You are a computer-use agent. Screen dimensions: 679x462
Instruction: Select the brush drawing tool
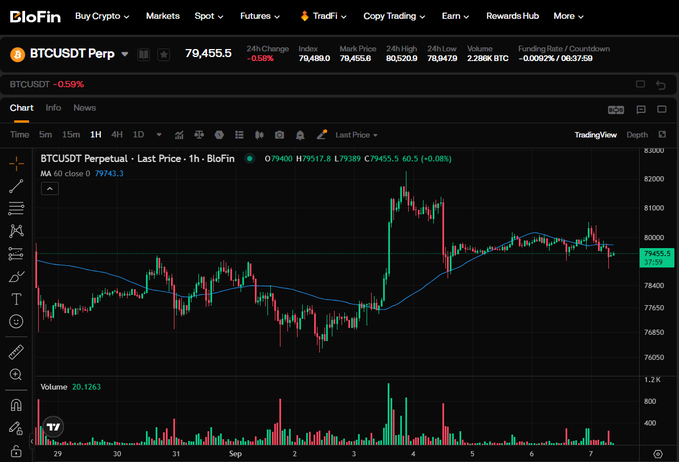[x=16, y=276]
